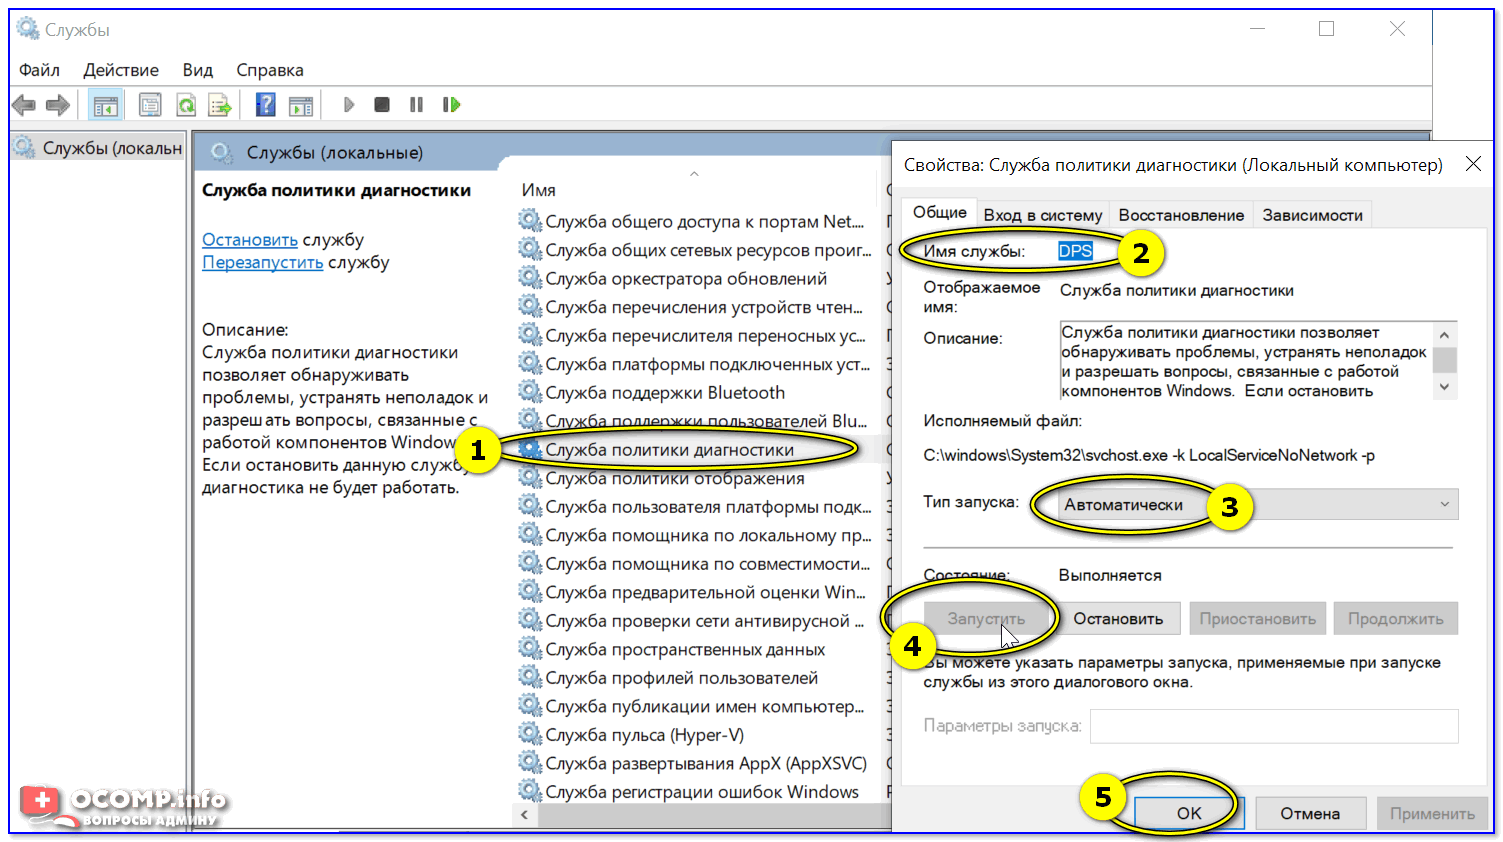Open Help via question mark icon
The width and height of the screenshot is (1503, 842).
coord(265,105)
